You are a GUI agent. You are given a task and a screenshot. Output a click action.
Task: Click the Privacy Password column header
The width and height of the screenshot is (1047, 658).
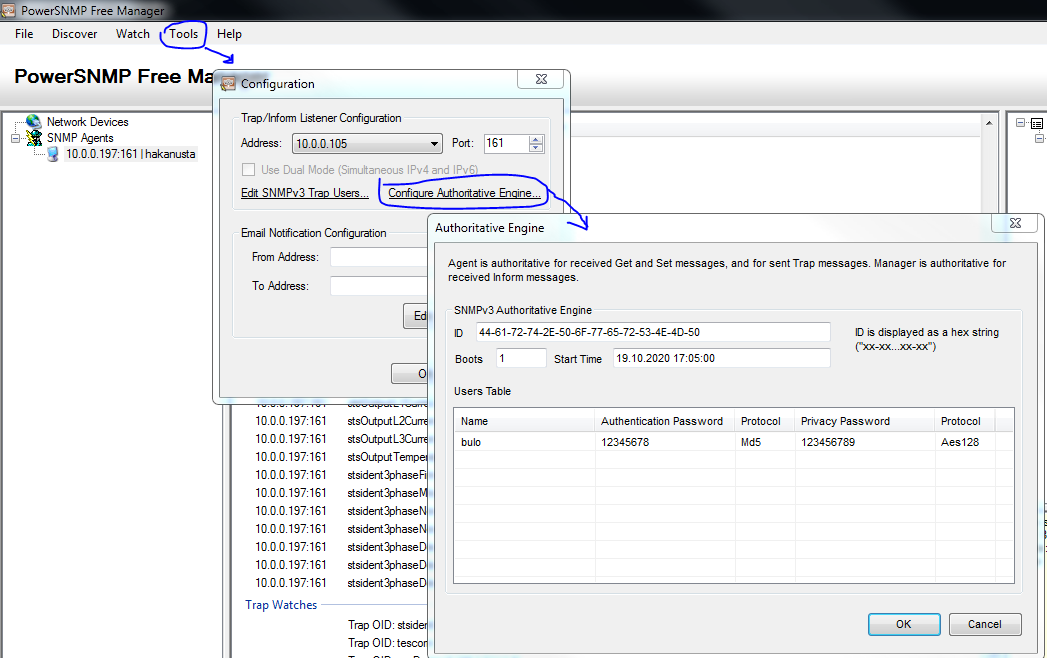click(865, 422)
